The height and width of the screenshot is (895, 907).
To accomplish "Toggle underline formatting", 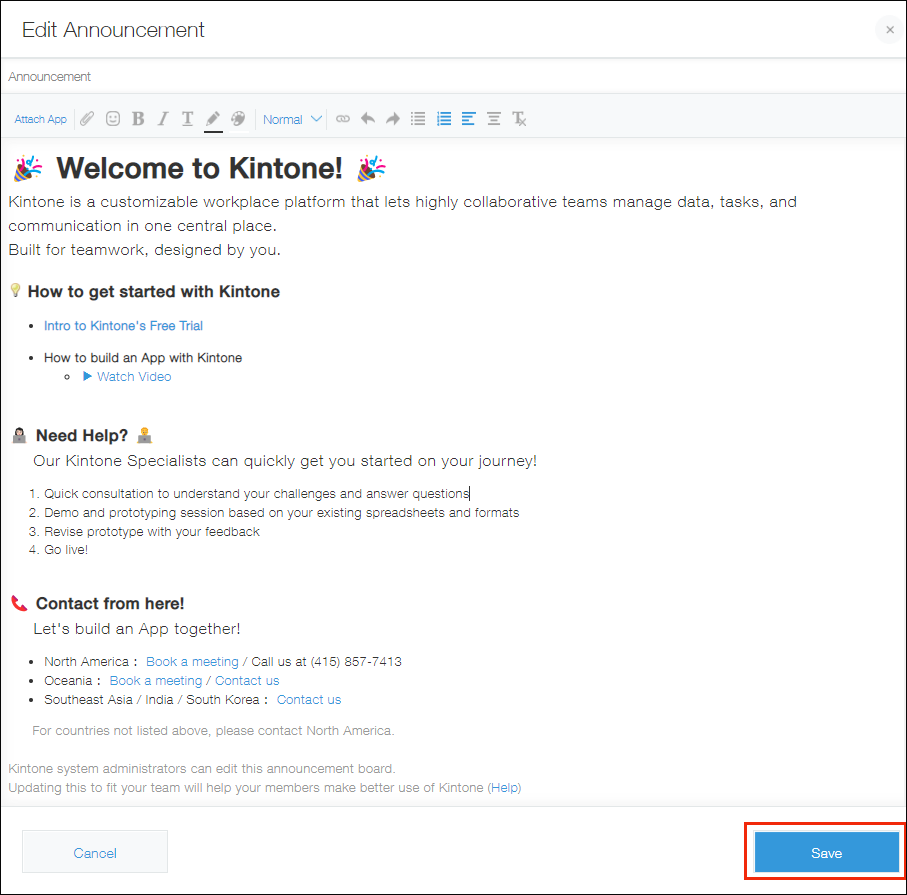I will (x=187, y=119).
